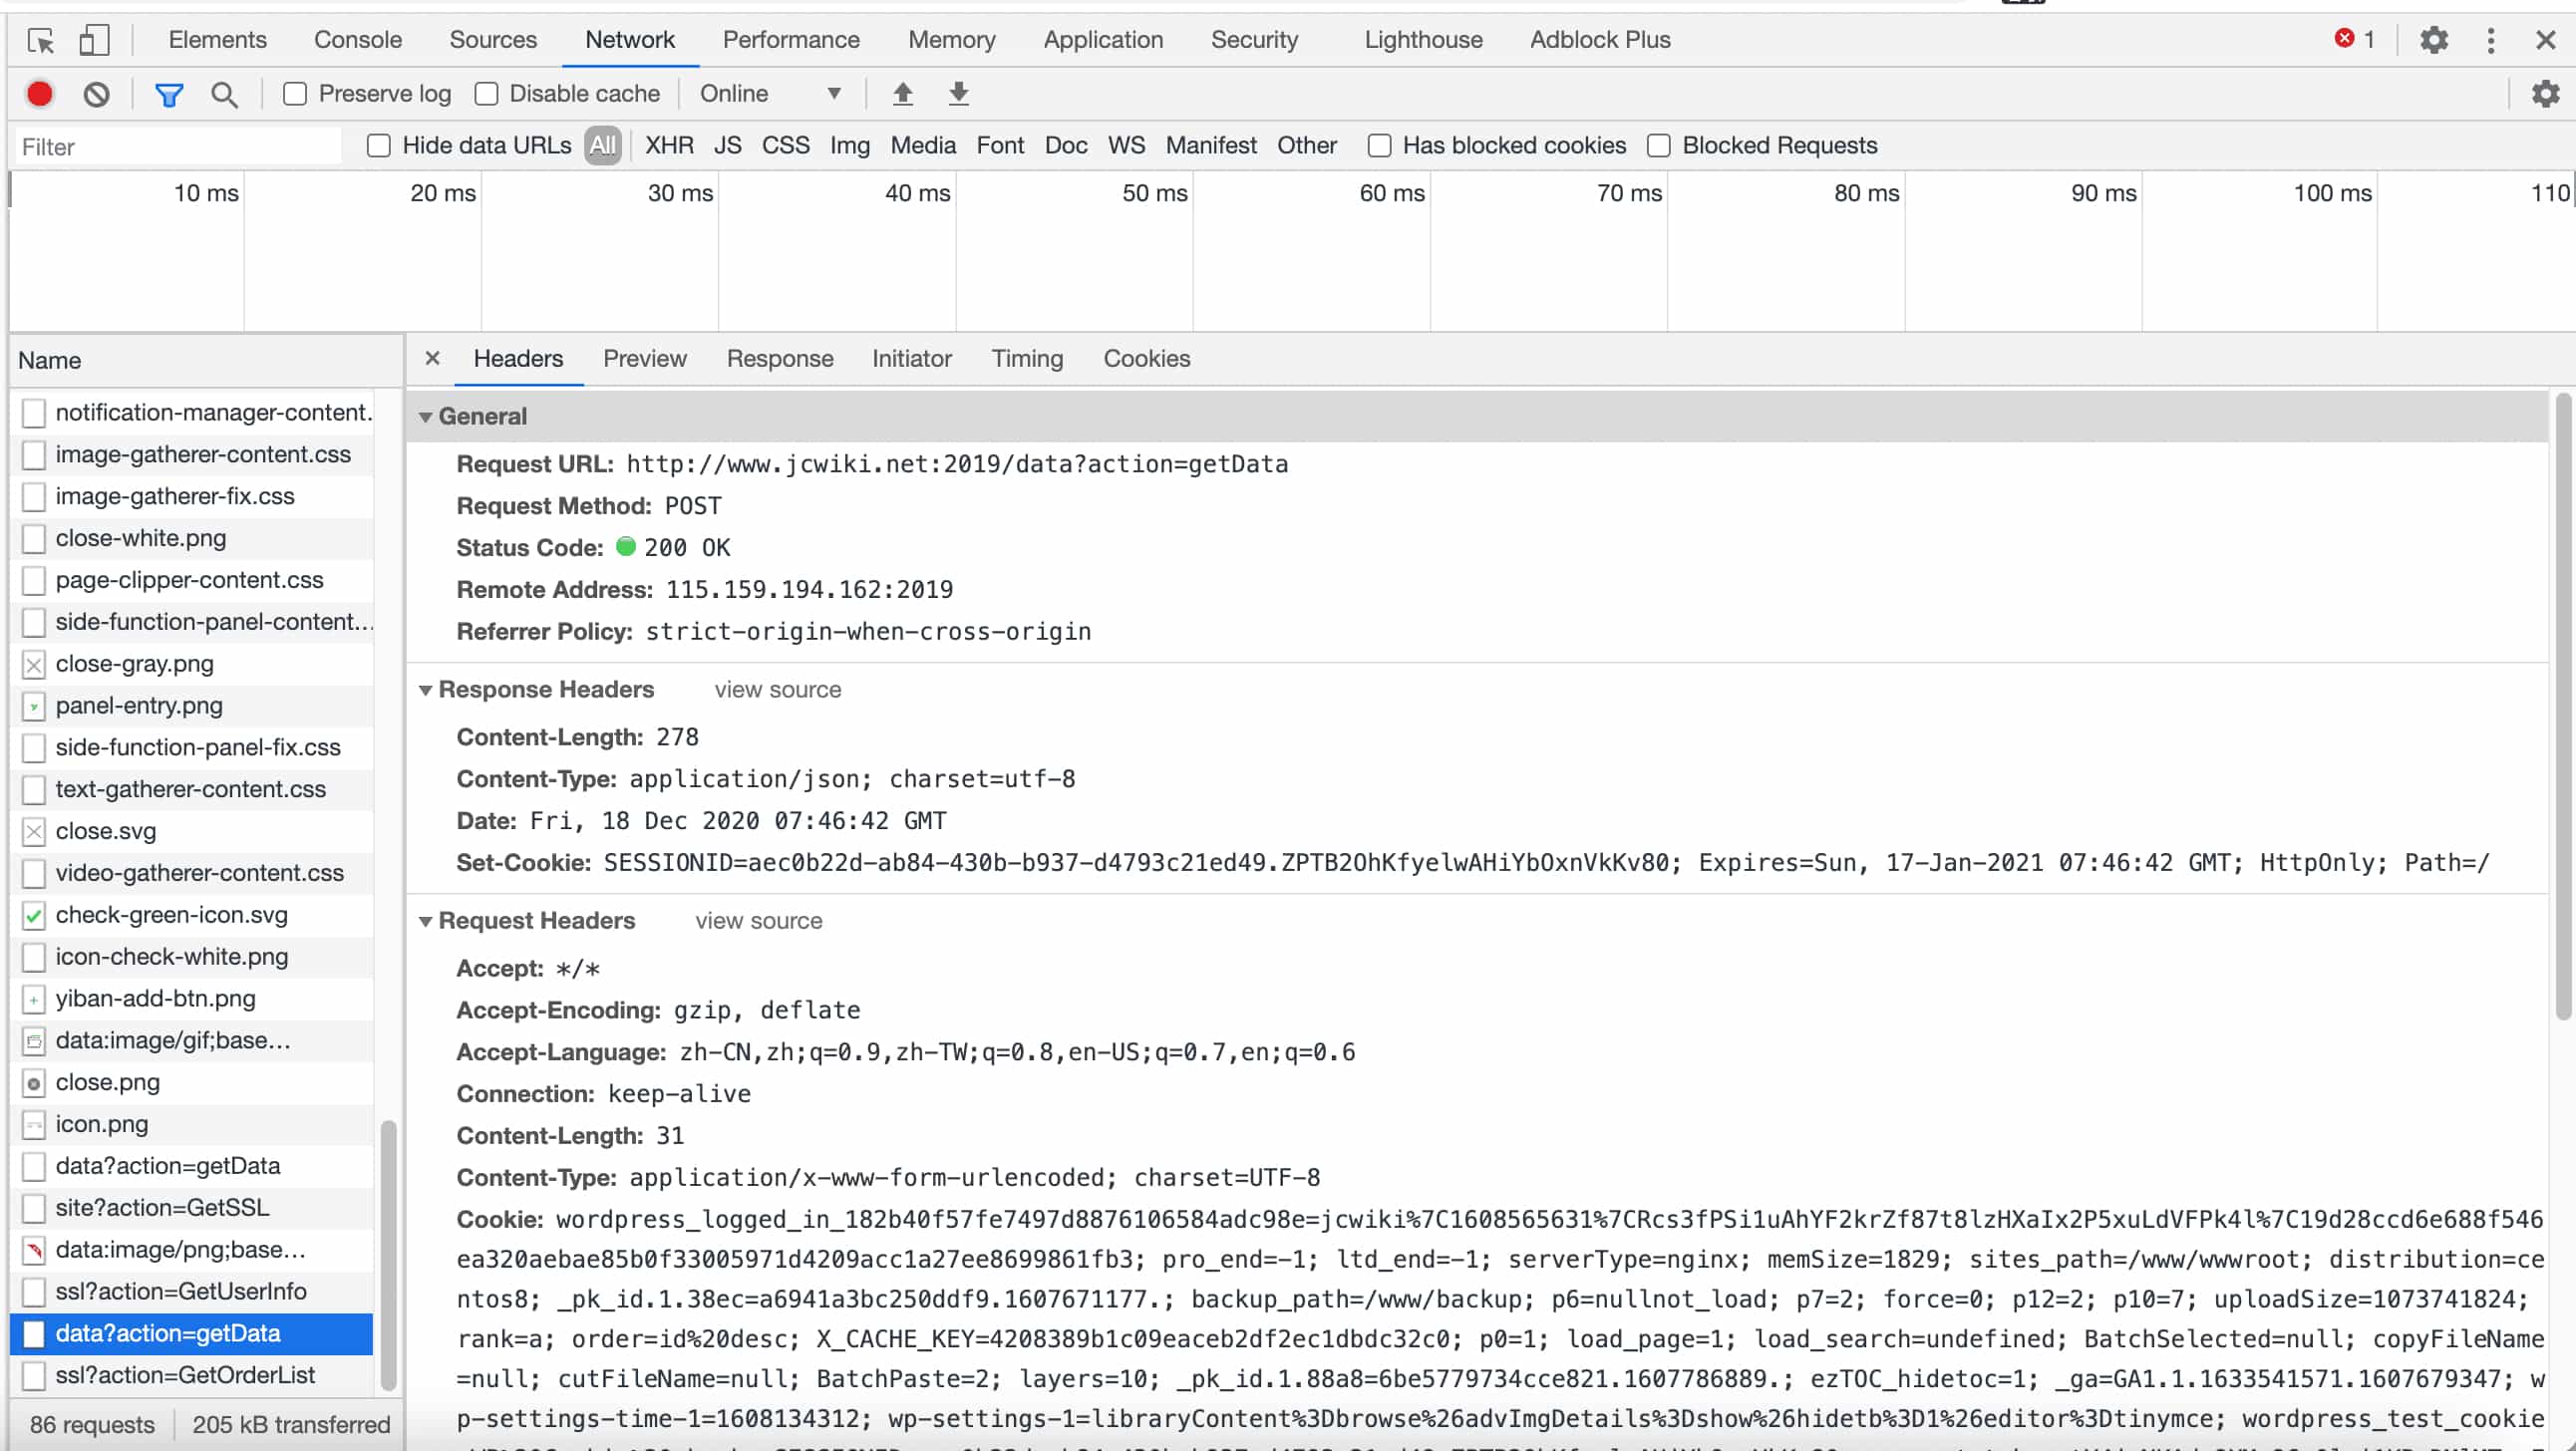Tick Has blocked cookies checkbox

pyautogui.click(x=1379, y=146)
